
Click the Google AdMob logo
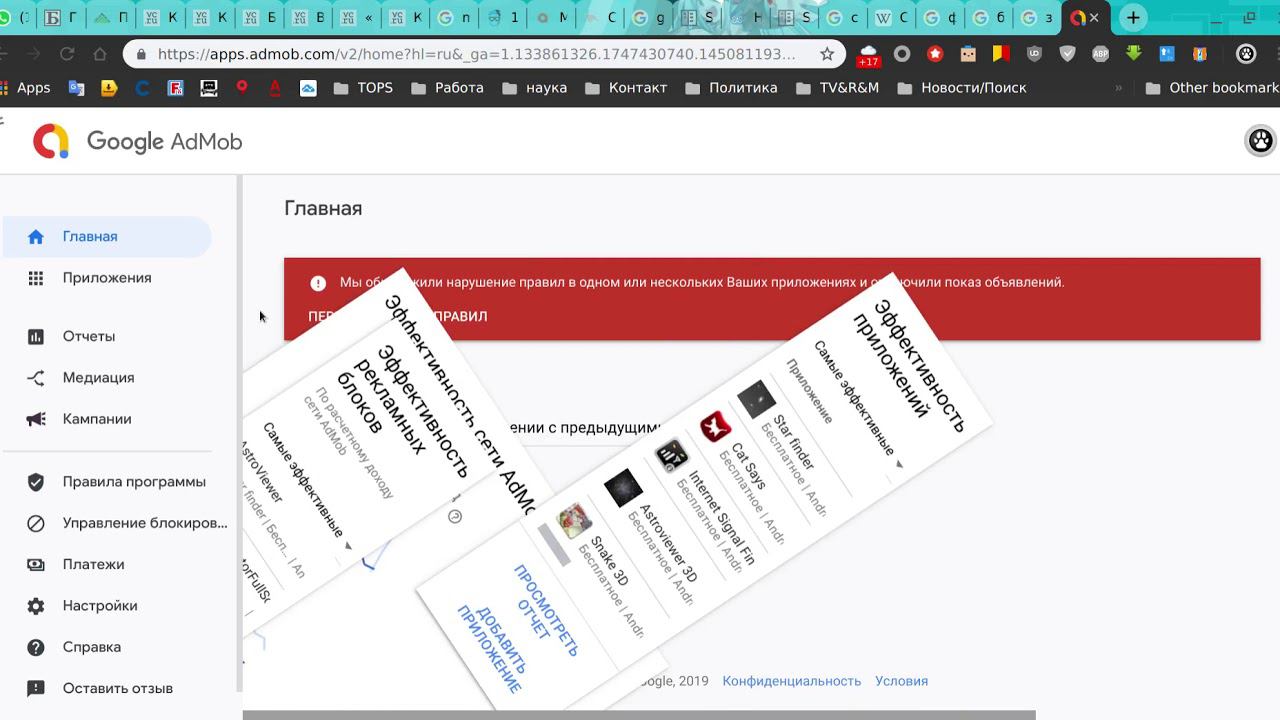[137, 142]
